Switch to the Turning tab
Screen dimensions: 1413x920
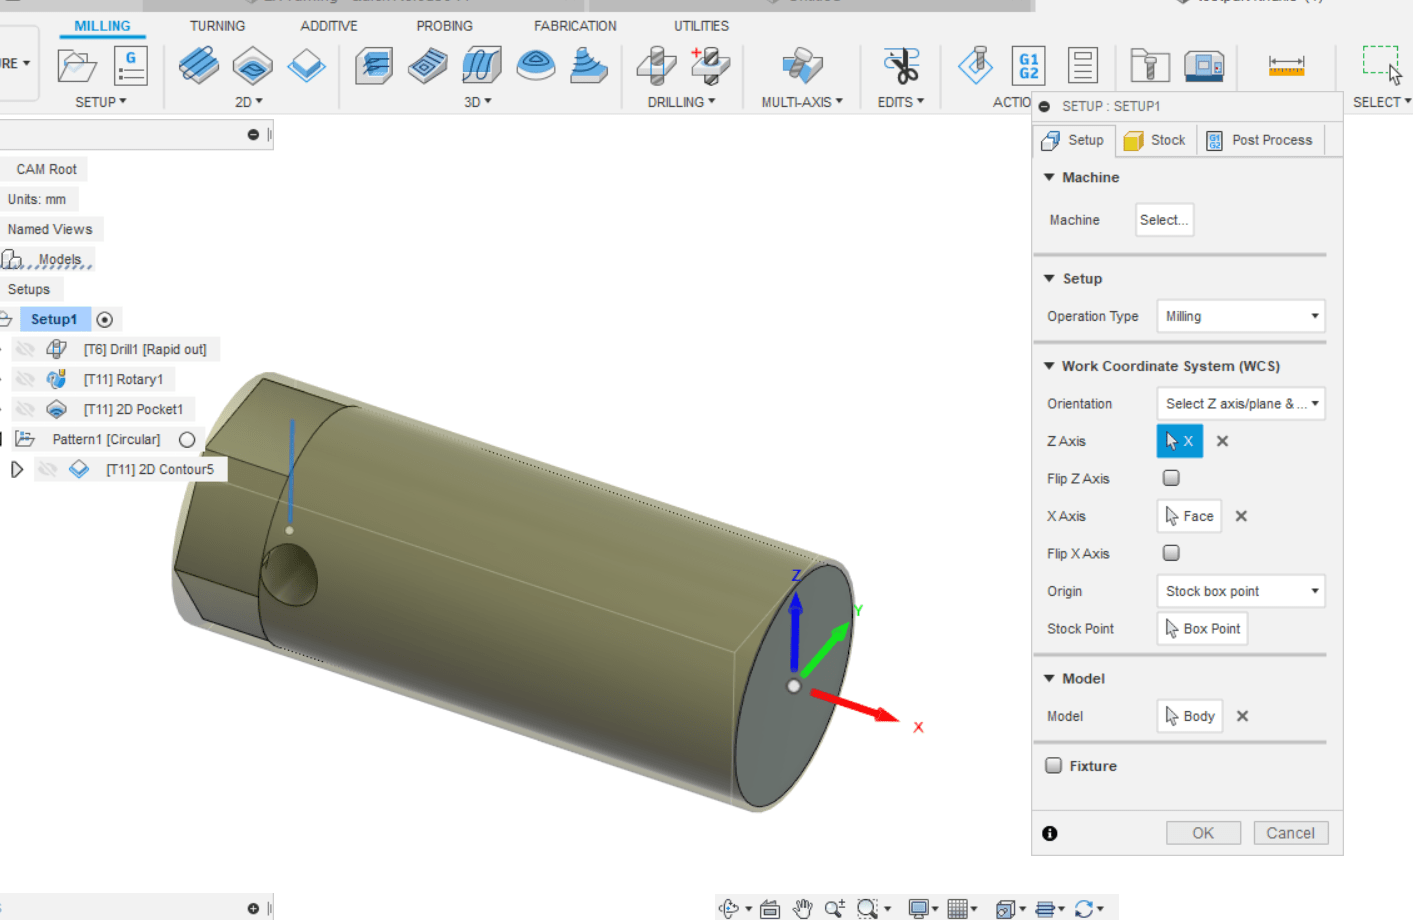click(217, 25)
